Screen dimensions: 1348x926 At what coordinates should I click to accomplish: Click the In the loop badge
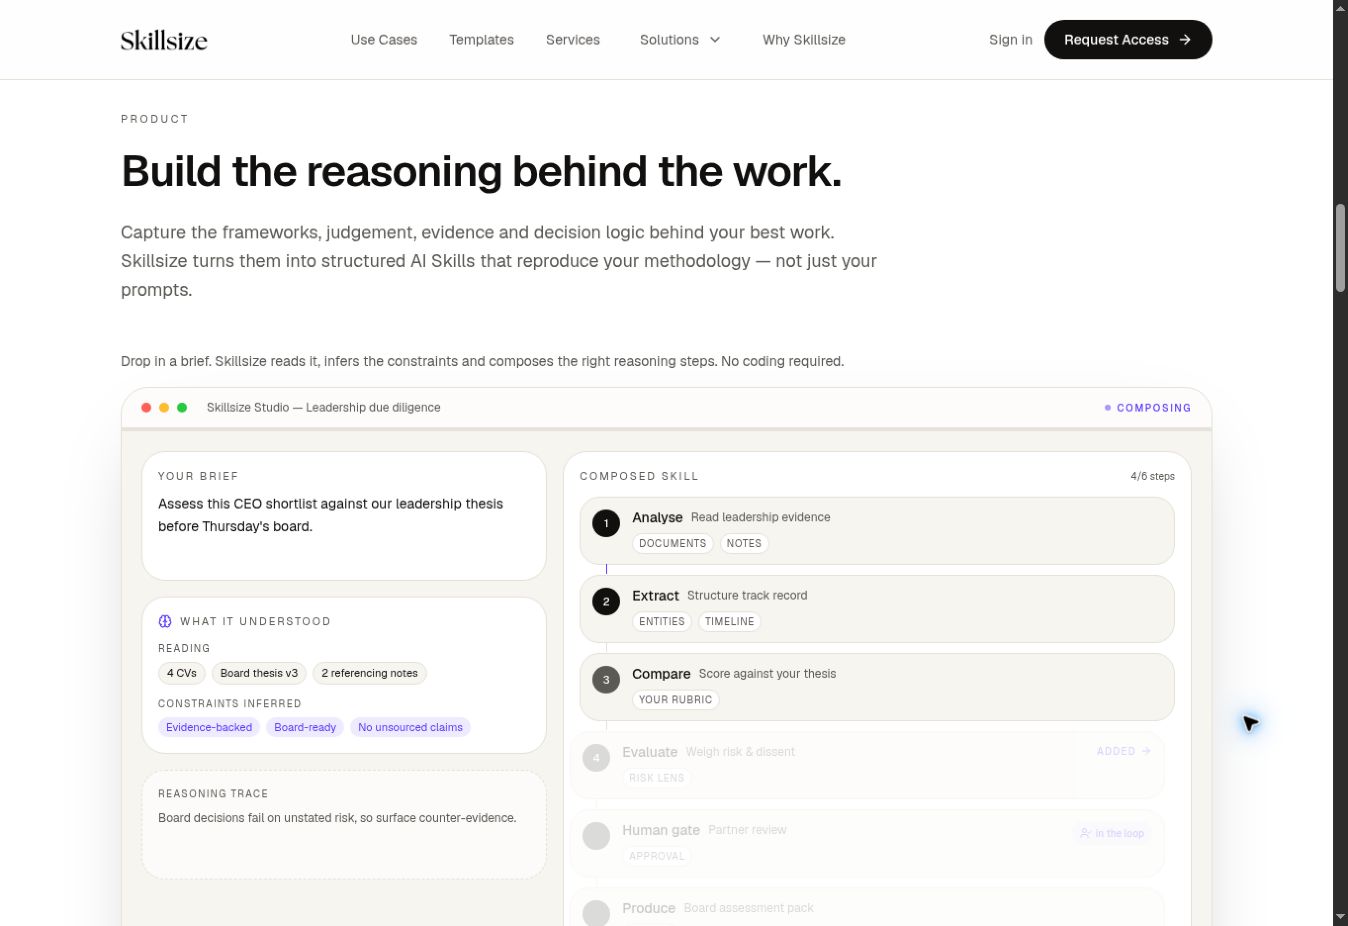point(1112,833)
